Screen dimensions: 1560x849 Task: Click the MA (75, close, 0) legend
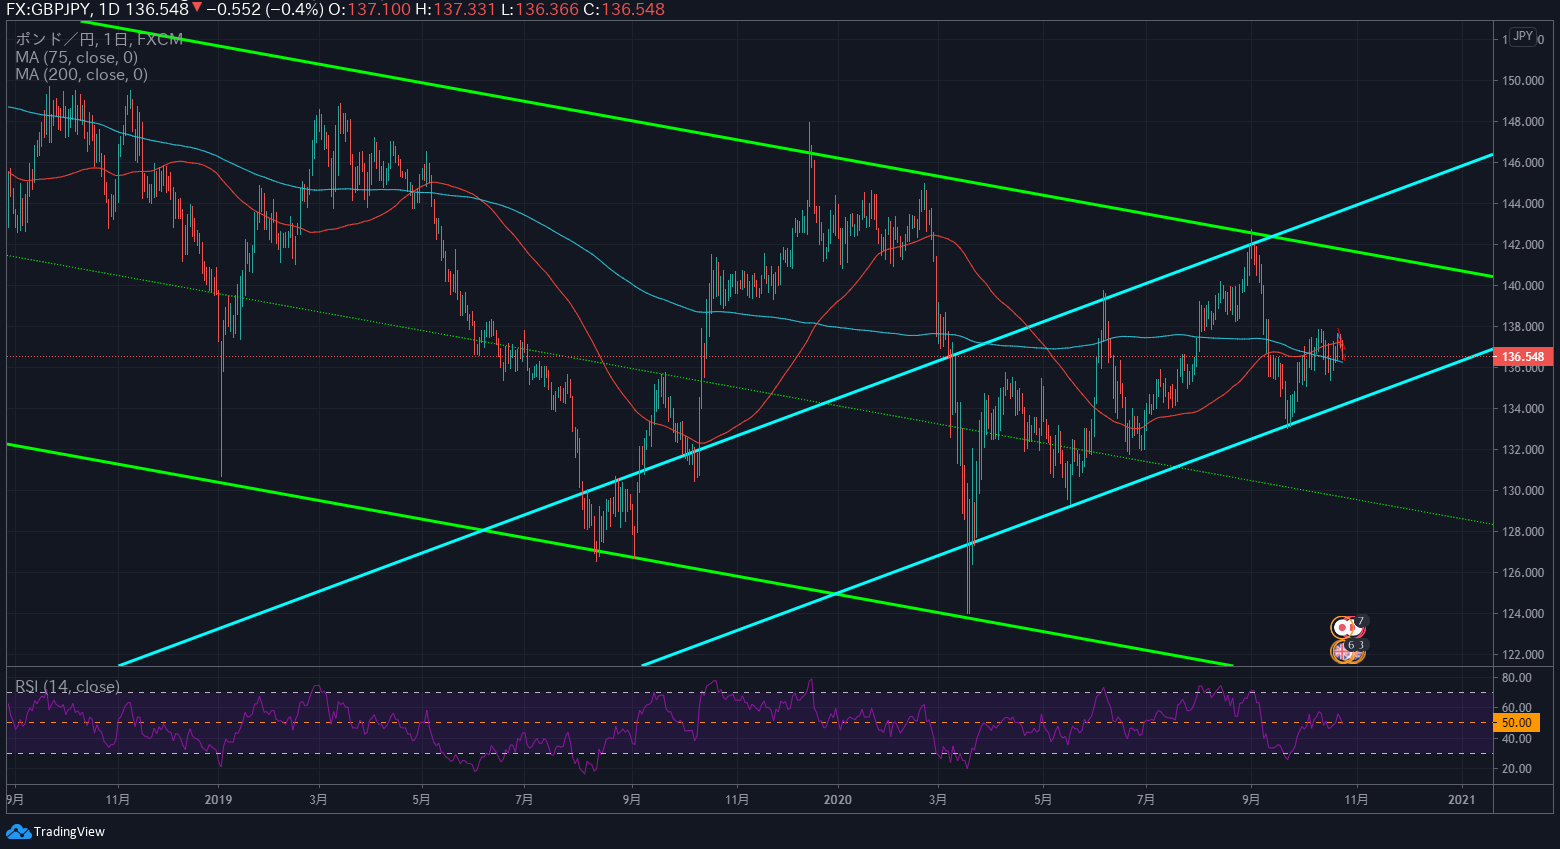pyautogui.click(x=76, y=57)
